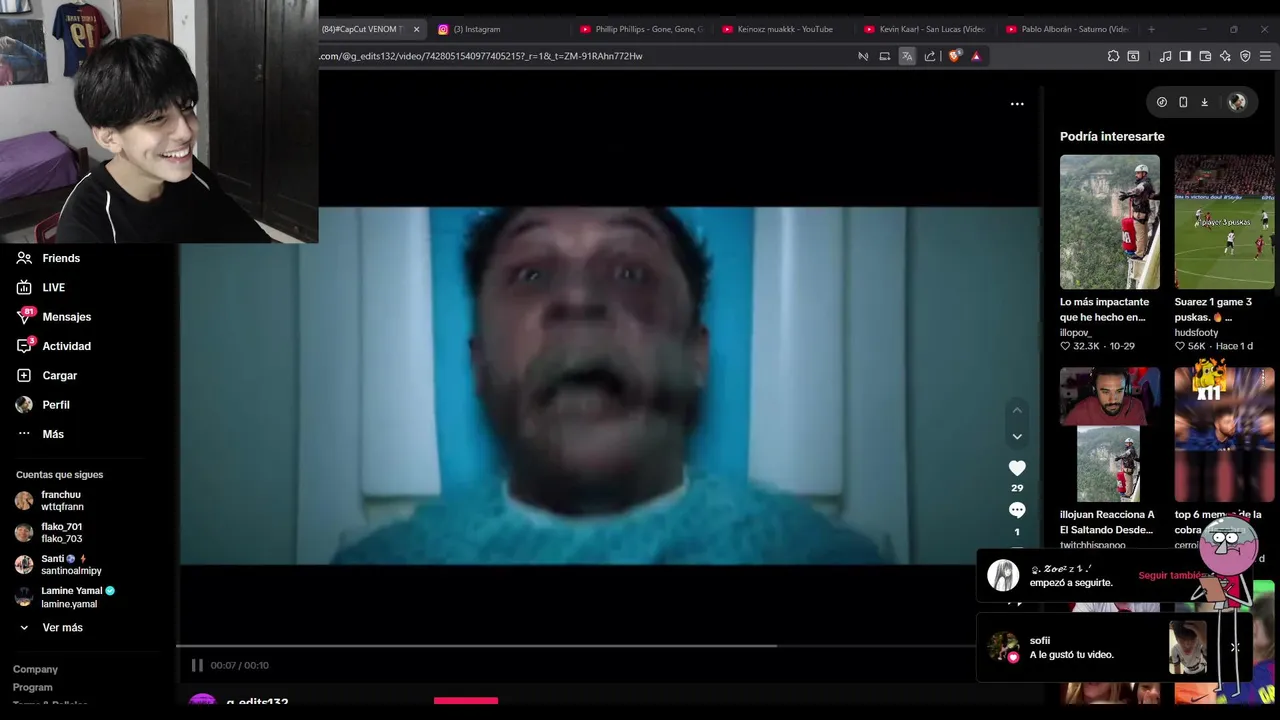Click the translate page icon in address bar
Image resolution: width=1280 pixels, height=720 pixels.
(x=907, y=56)
